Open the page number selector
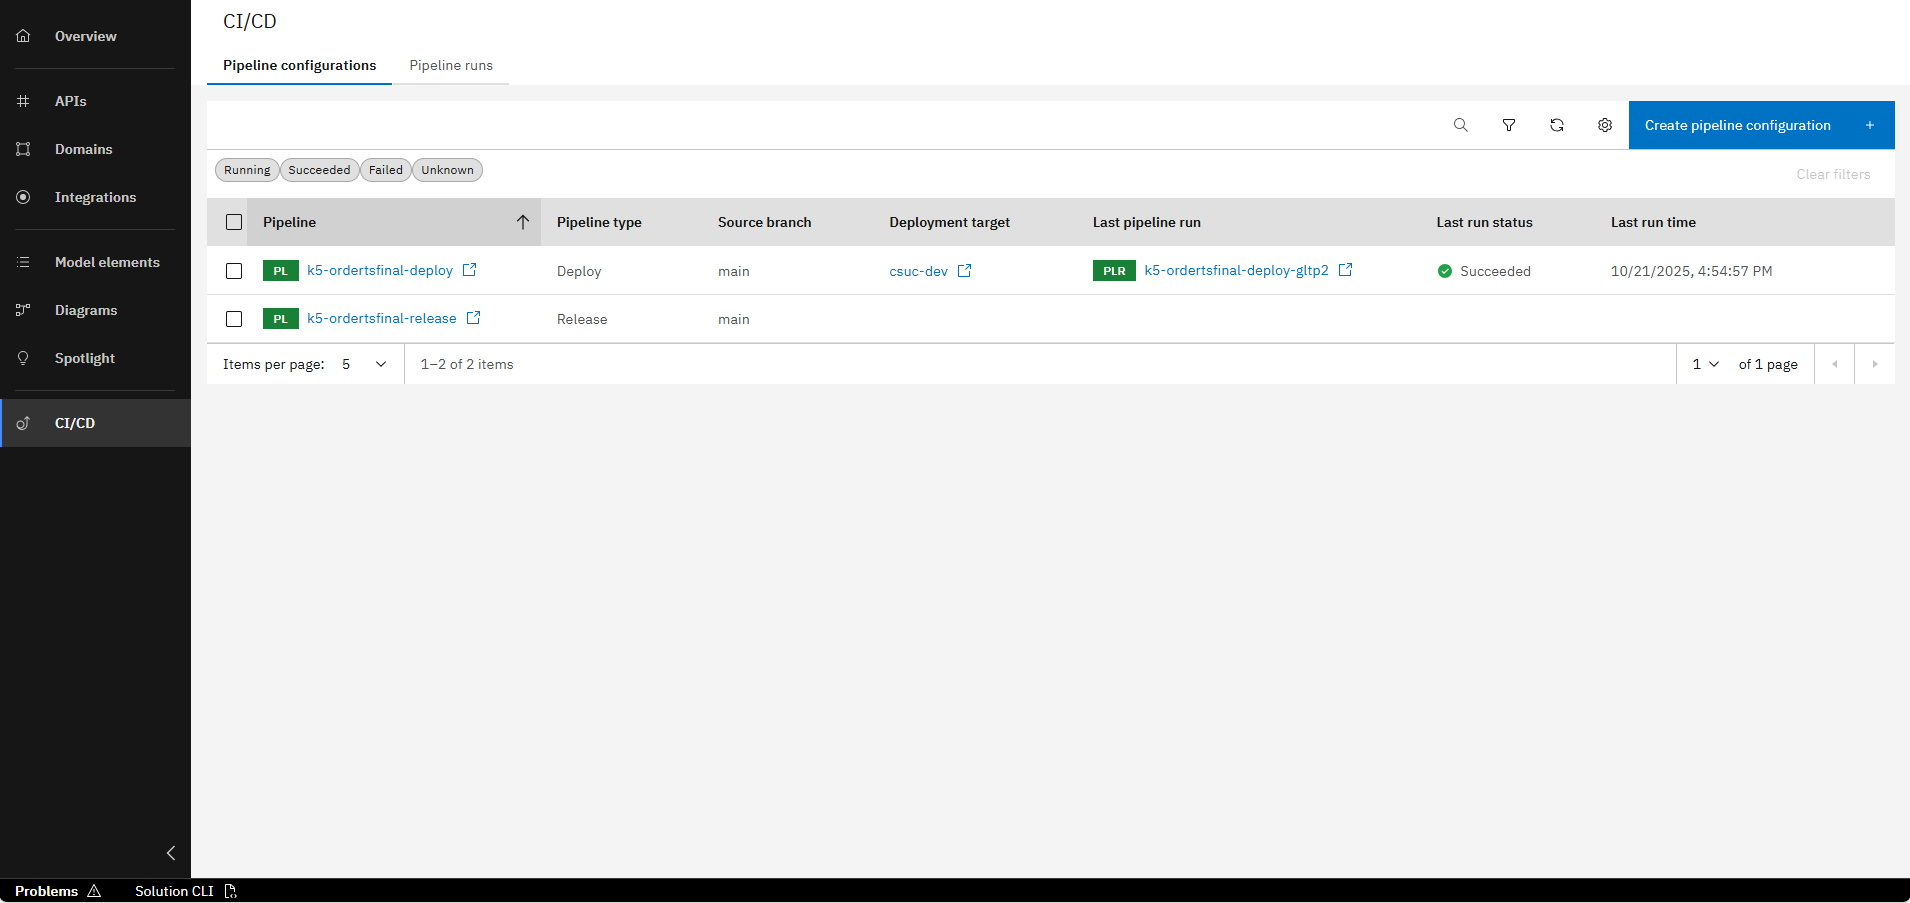 click(x=1703, y=364)
